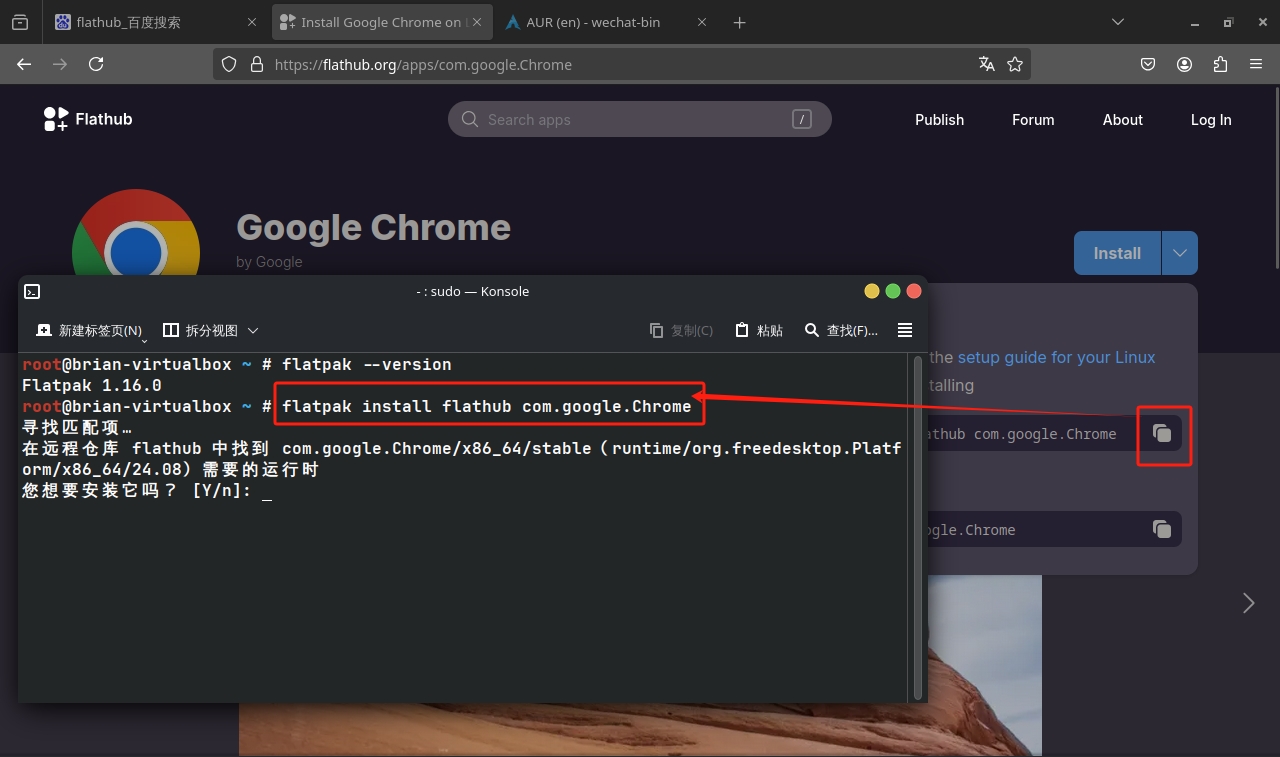Click the shield tracking protection icon

point(229,64)
